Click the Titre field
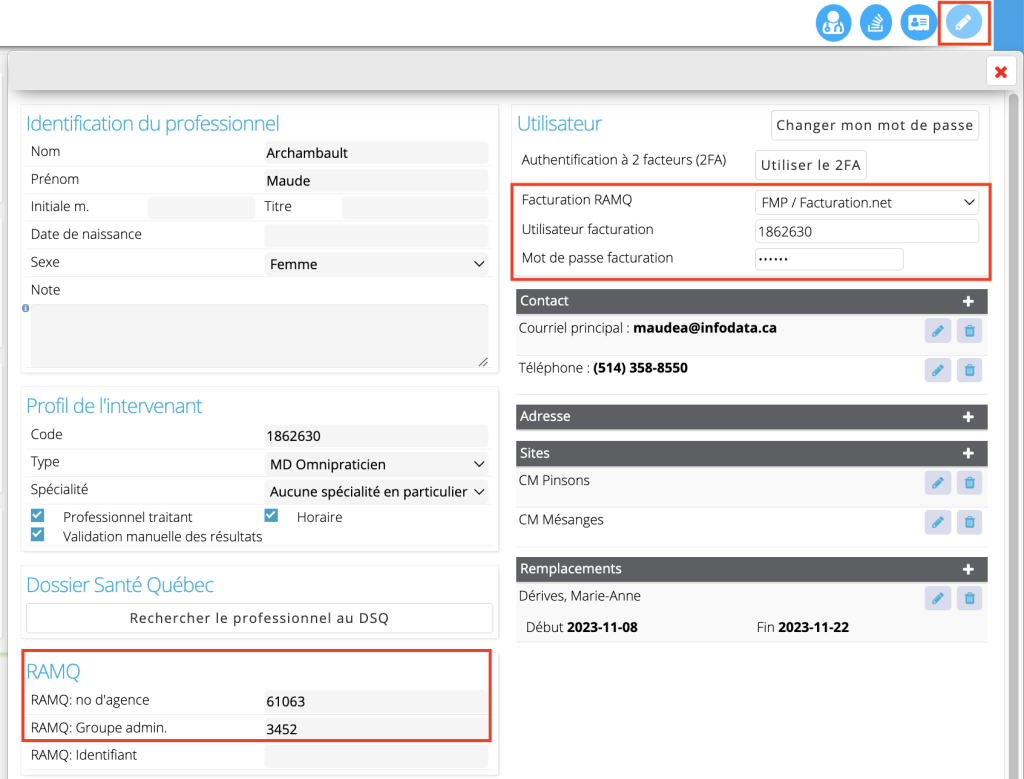This screenshot has height=779, width=1024. coord(415,208)
